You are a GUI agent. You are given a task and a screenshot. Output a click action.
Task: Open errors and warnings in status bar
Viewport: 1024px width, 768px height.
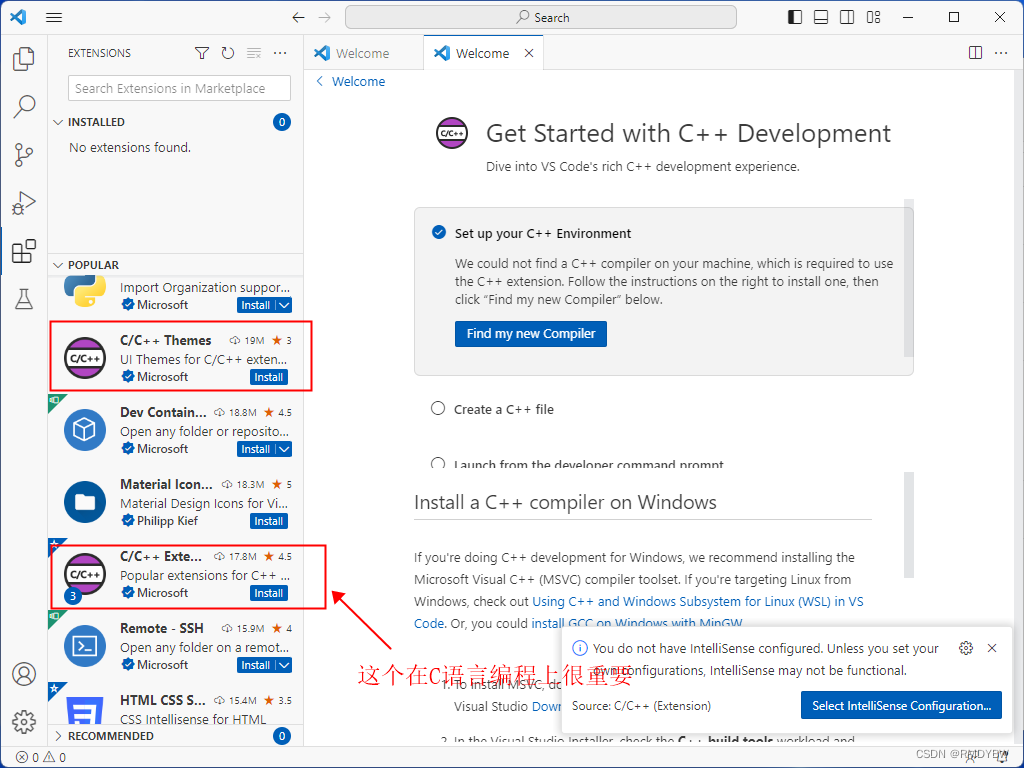[40, 758]
